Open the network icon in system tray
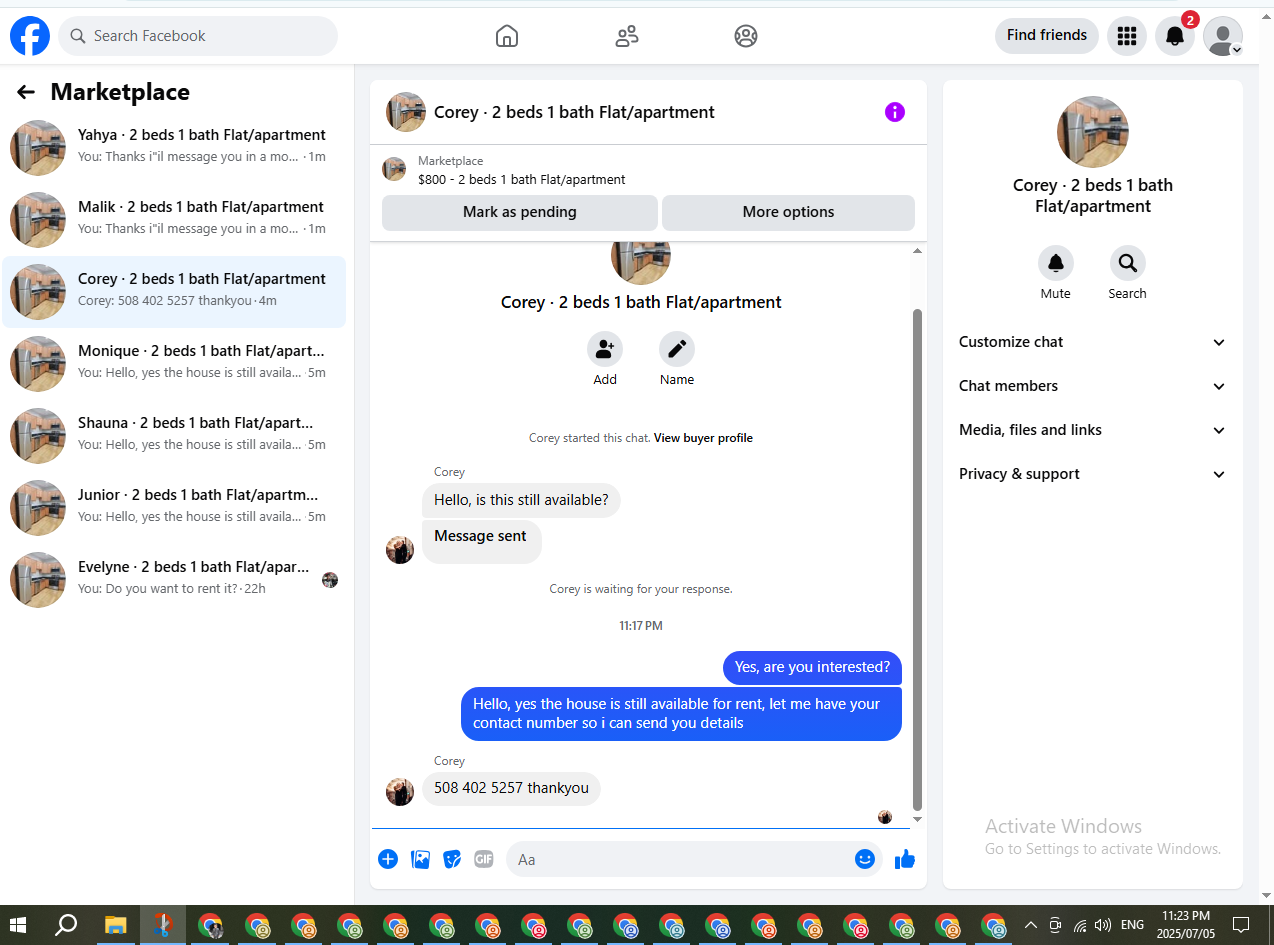 point(1079,925)
